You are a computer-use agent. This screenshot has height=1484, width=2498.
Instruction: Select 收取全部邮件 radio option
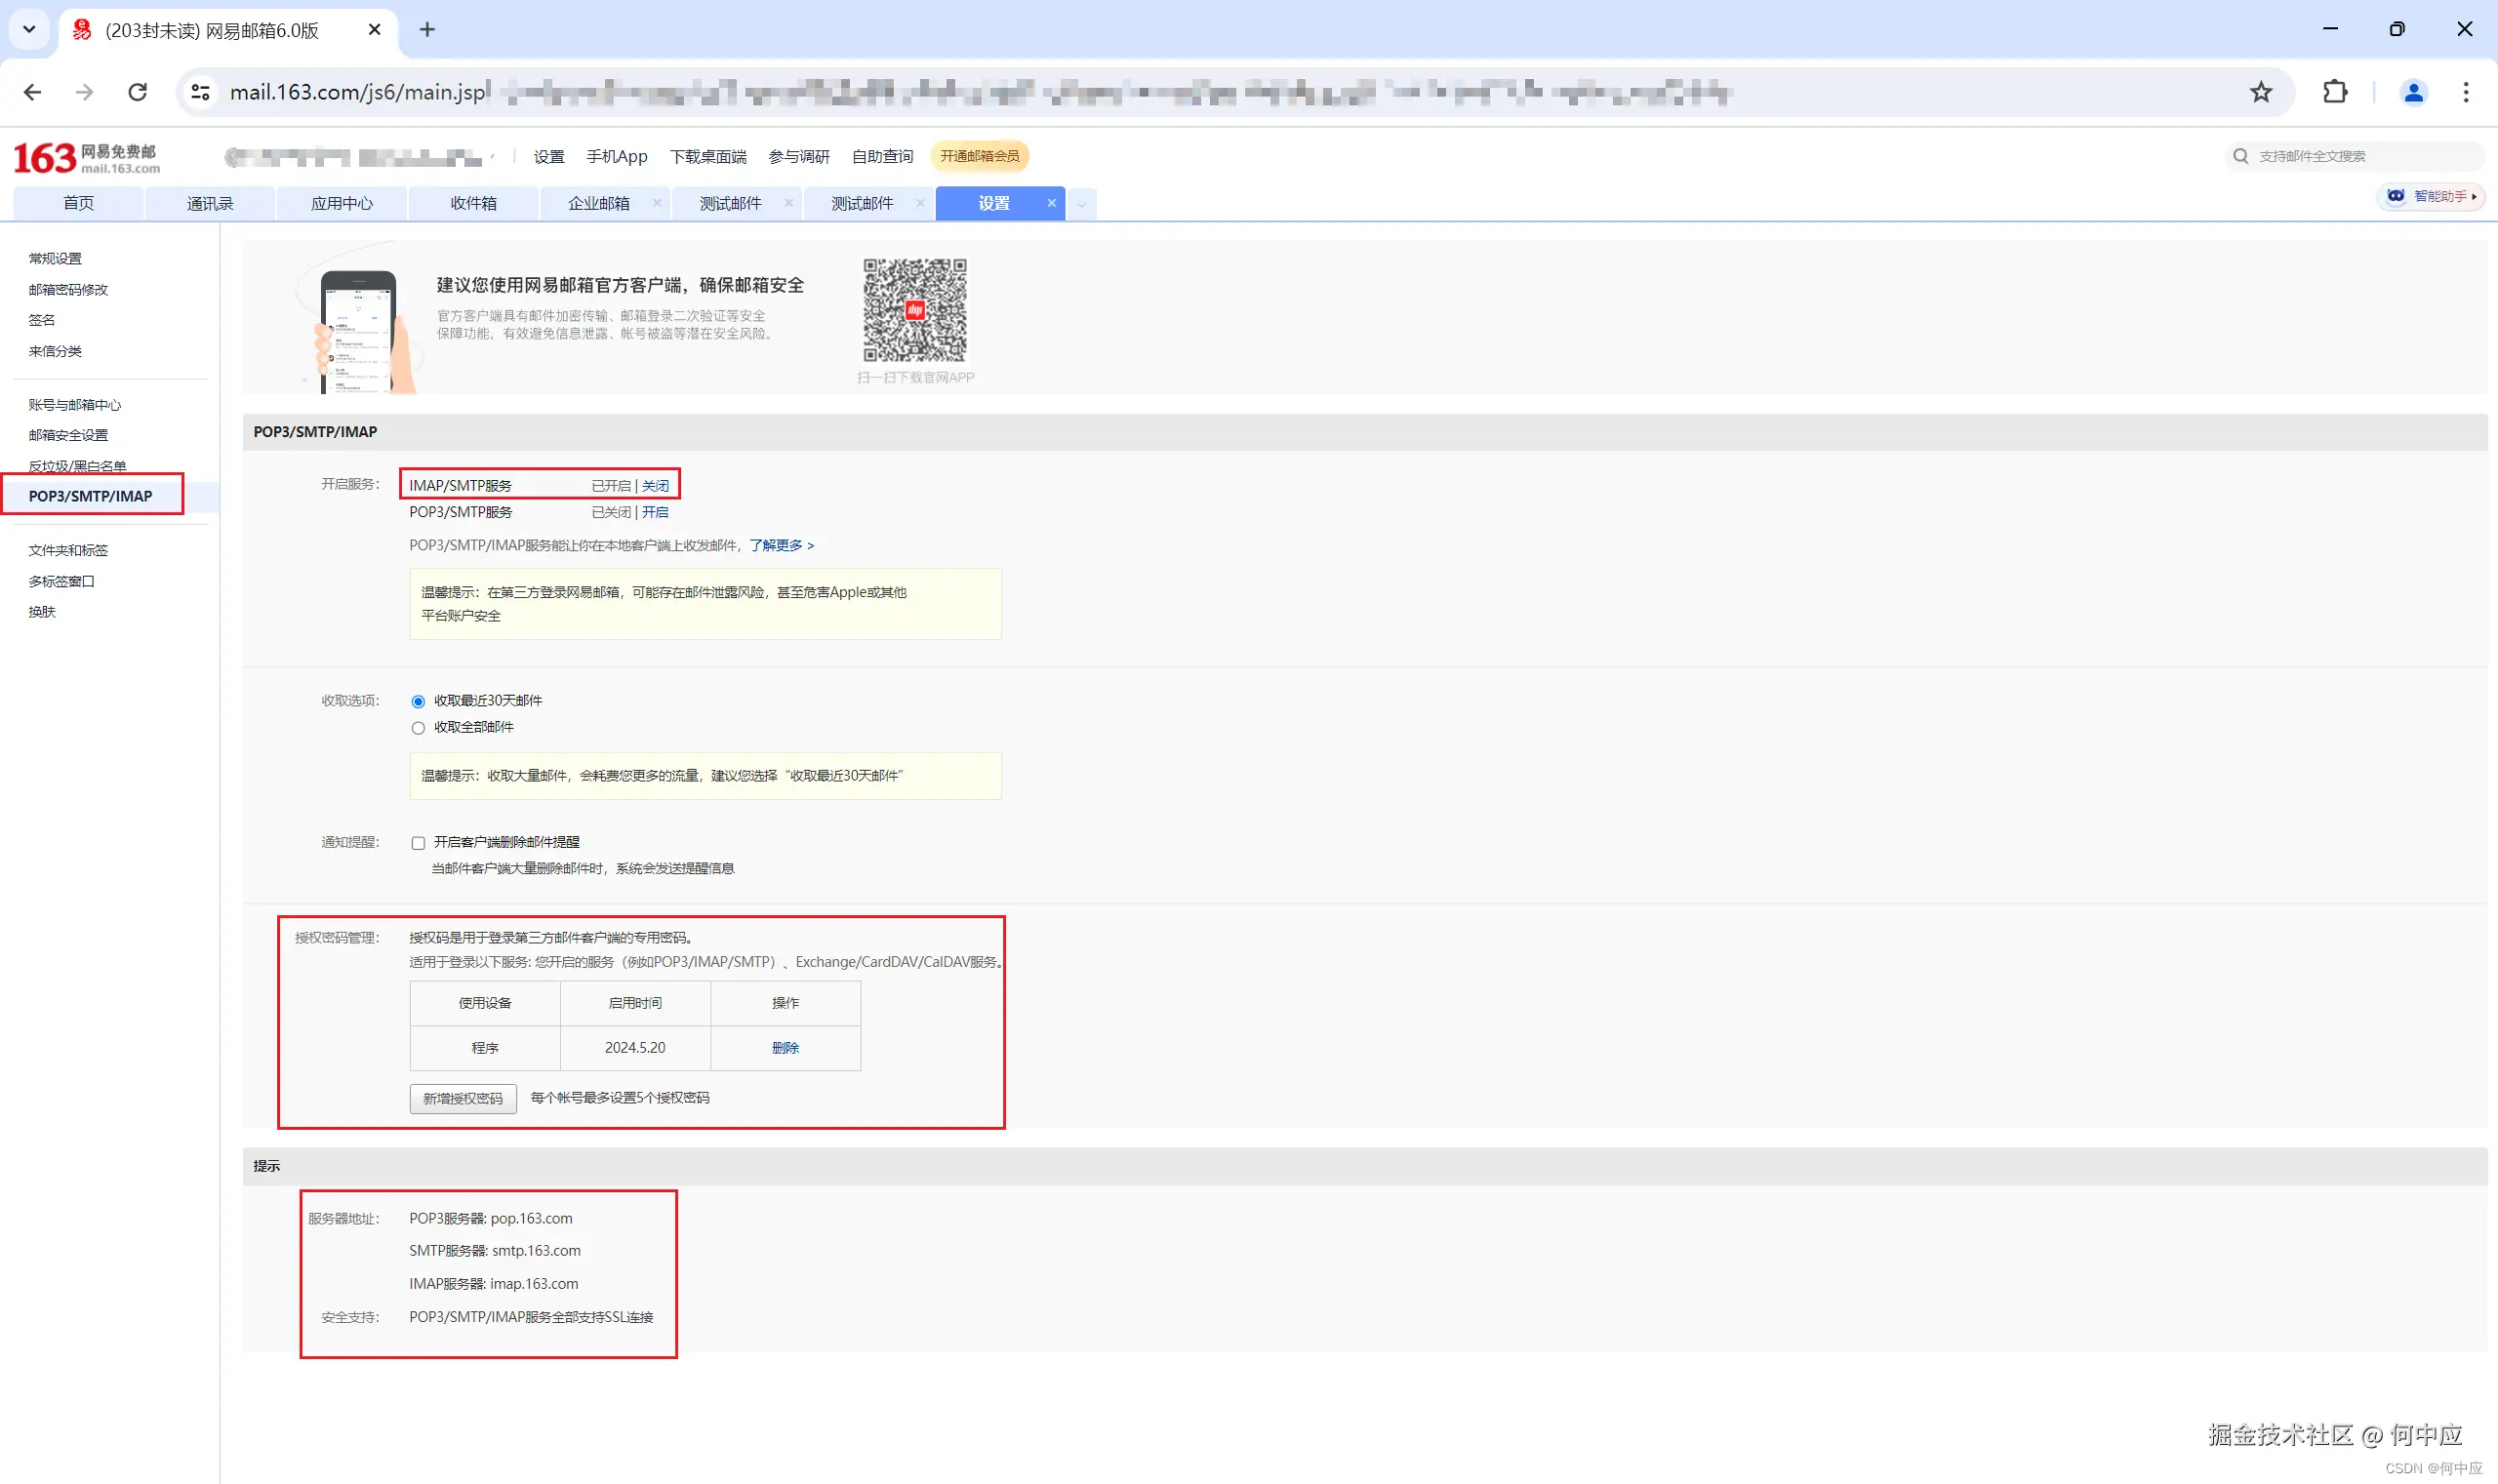(418, 728)
